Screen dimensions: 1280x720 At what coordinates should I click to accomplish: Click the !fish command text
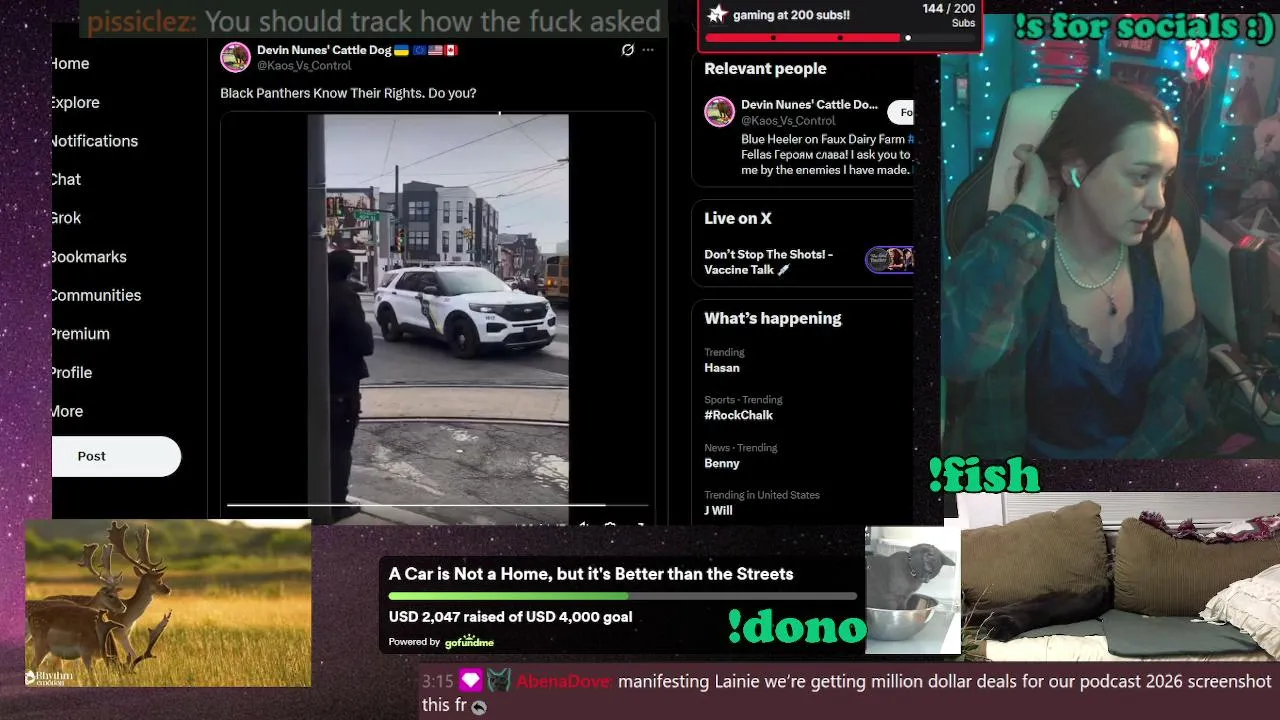985,476
